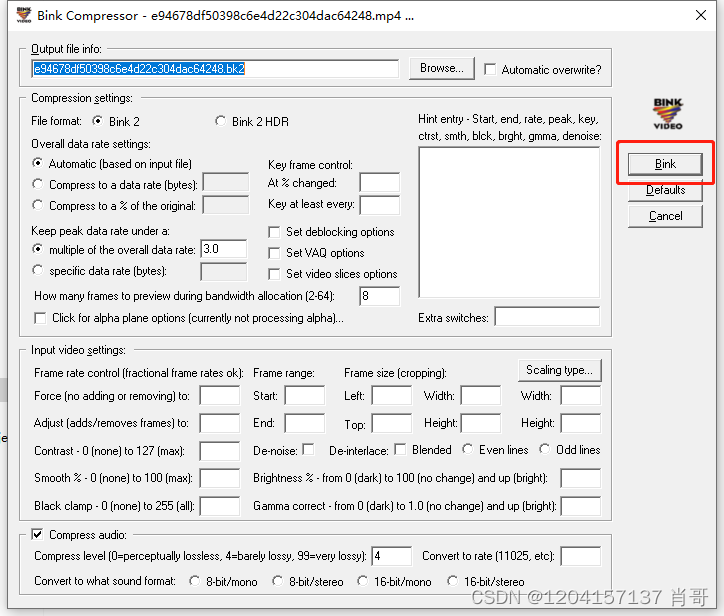The height and width of the screenshot is (616, 724).
Task: Select Bink 2 file format
Action: click(97, 121)
